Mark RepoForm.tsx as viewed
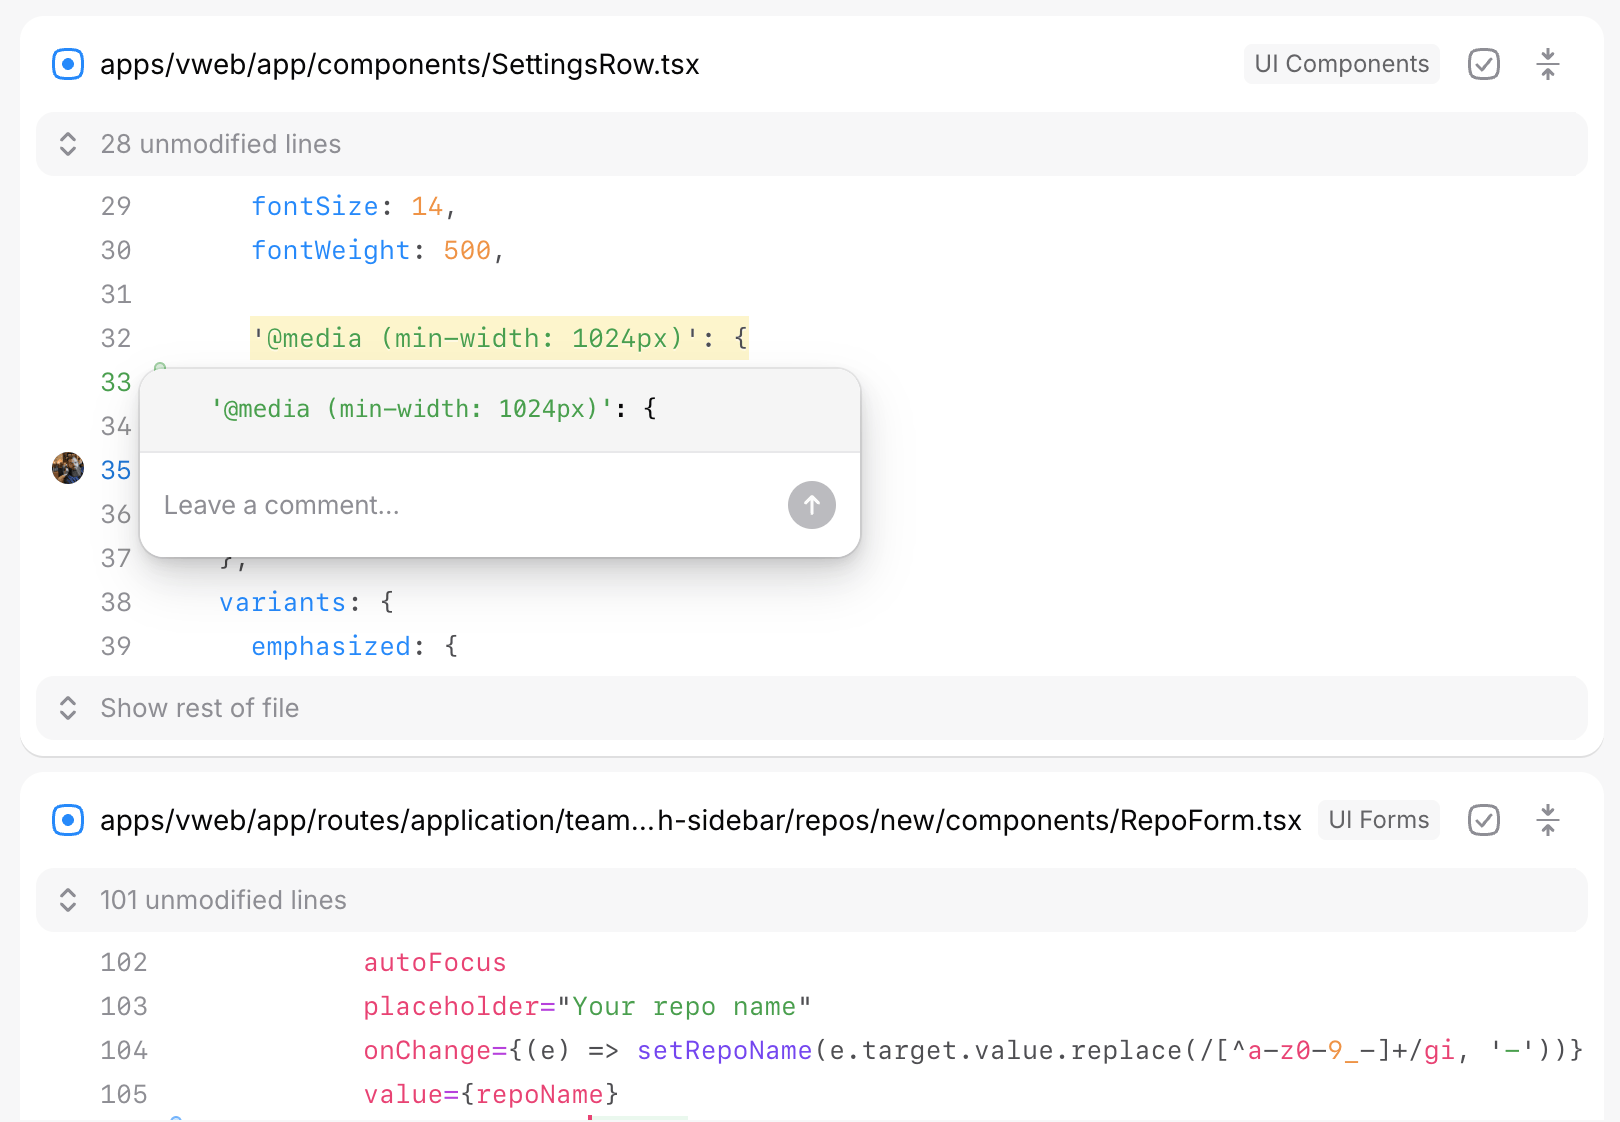1620x1122 pixels. (x=1483, y=821)
